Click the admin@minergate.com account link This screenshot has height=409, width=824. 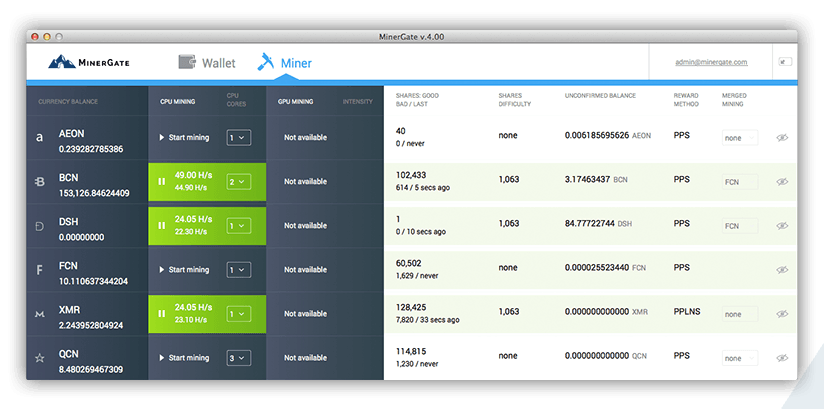711,62
